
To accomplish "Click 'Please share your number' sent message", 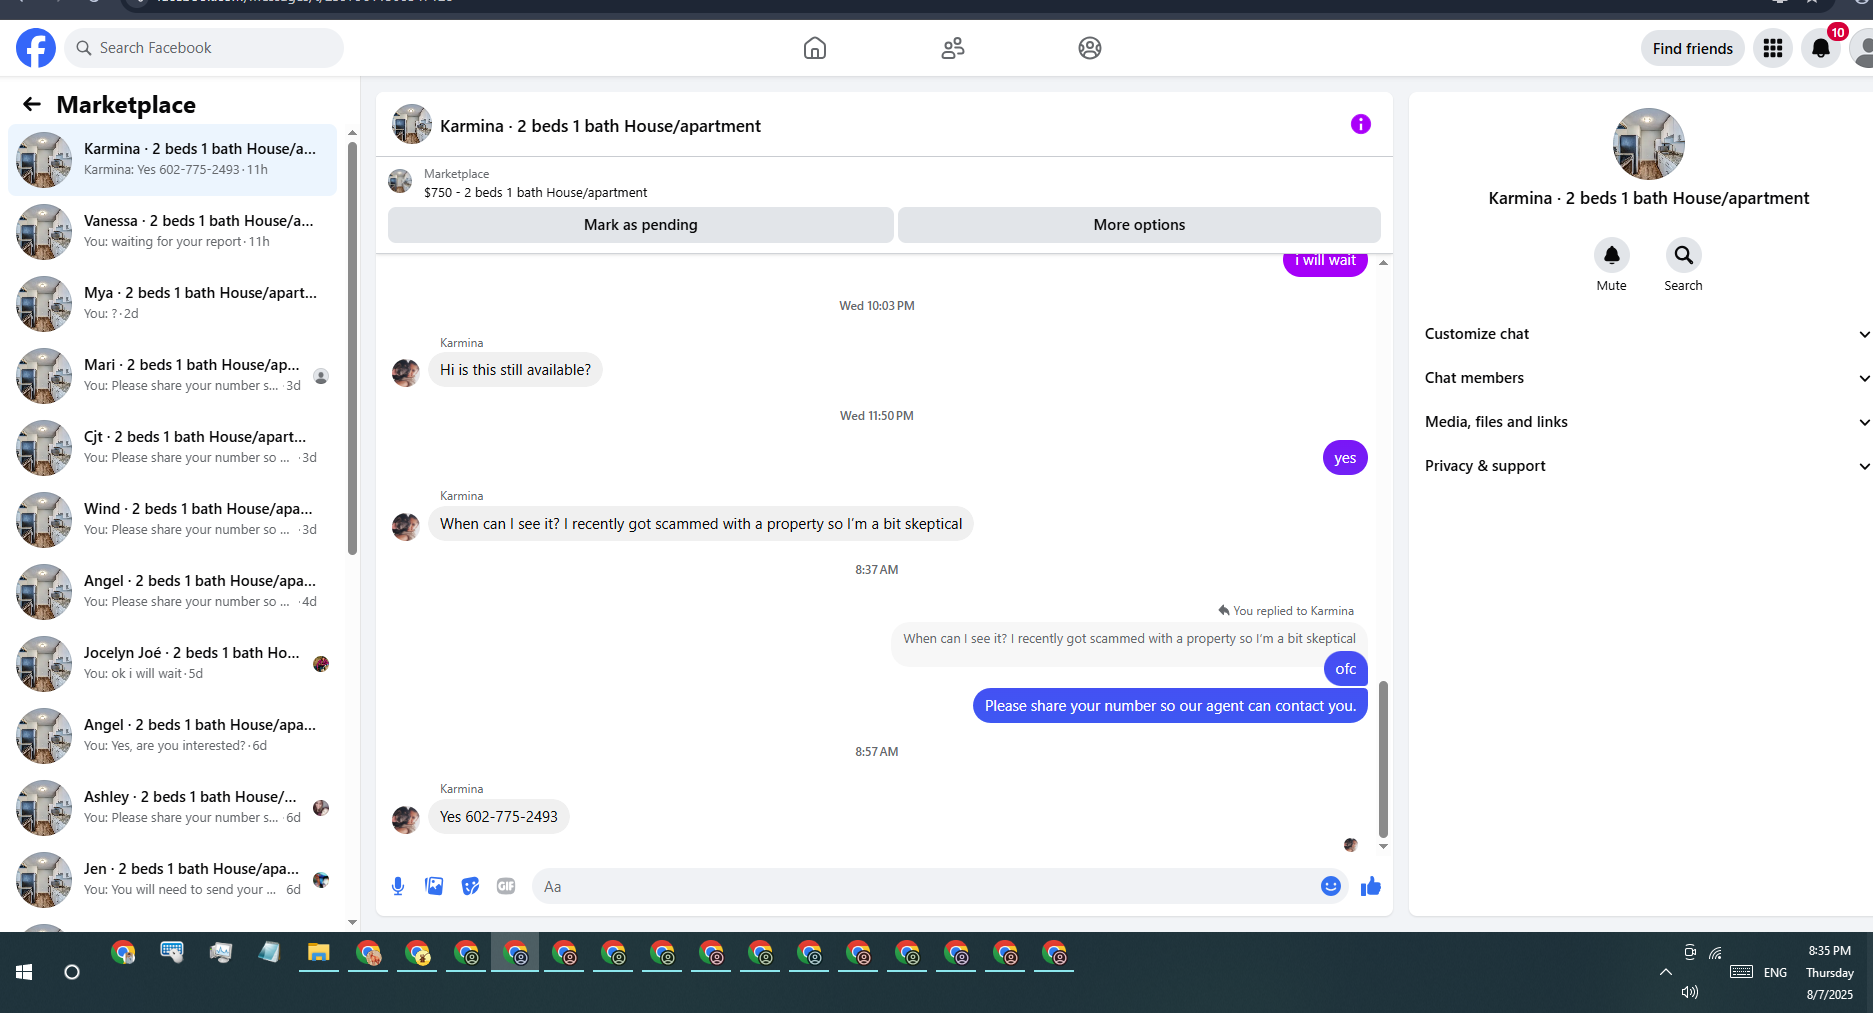I will pyautogui.click(x=1170, y=706).
